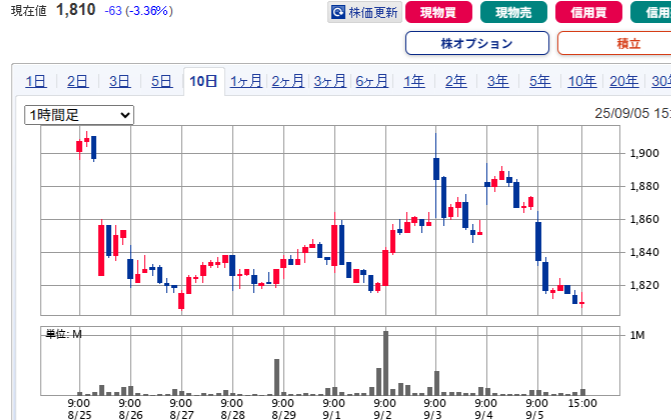Click the current price 1,810

pos(76,9)
